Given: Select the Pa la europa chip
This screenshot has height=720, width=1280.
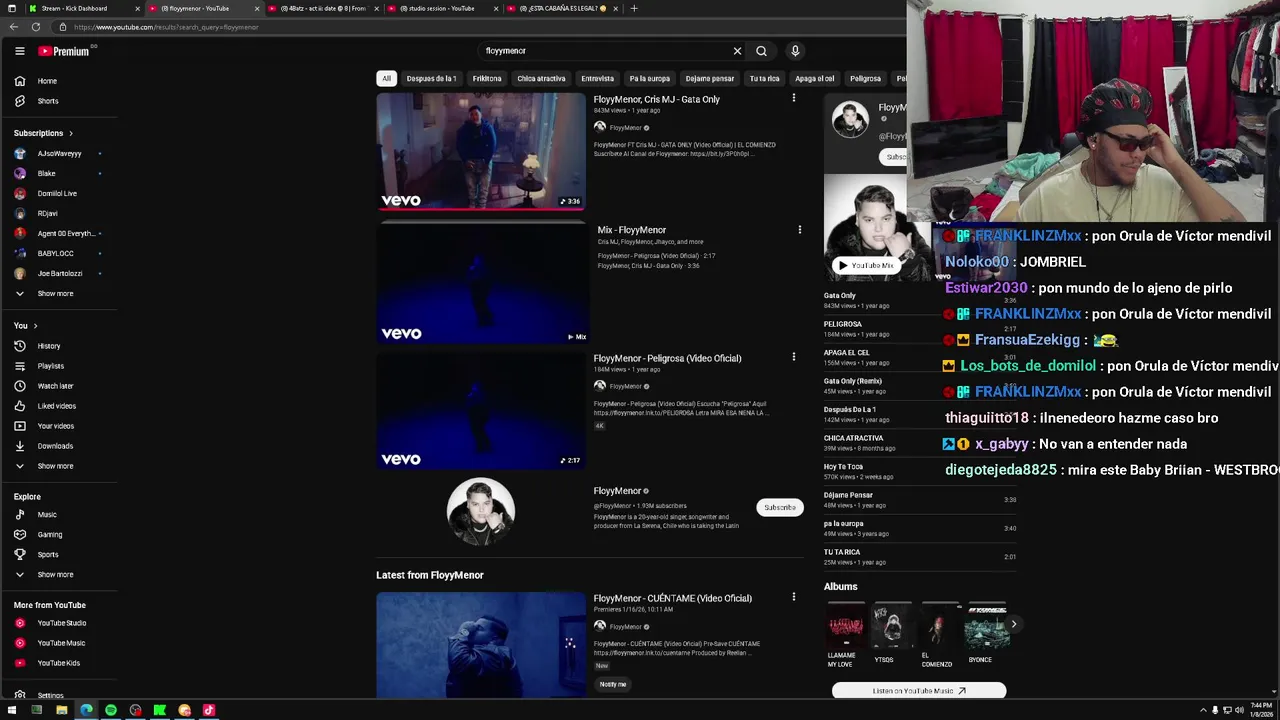Looking at the screenshot, I should pyautogui.click(x=649, y=78).
